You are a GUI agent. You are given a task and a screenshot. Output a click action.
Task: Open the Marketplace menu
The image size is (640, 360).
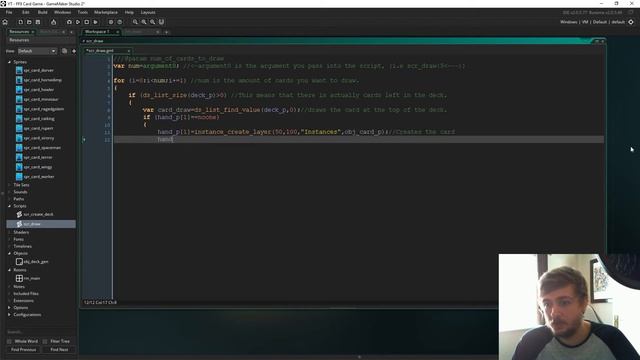[x=106, y=12]
